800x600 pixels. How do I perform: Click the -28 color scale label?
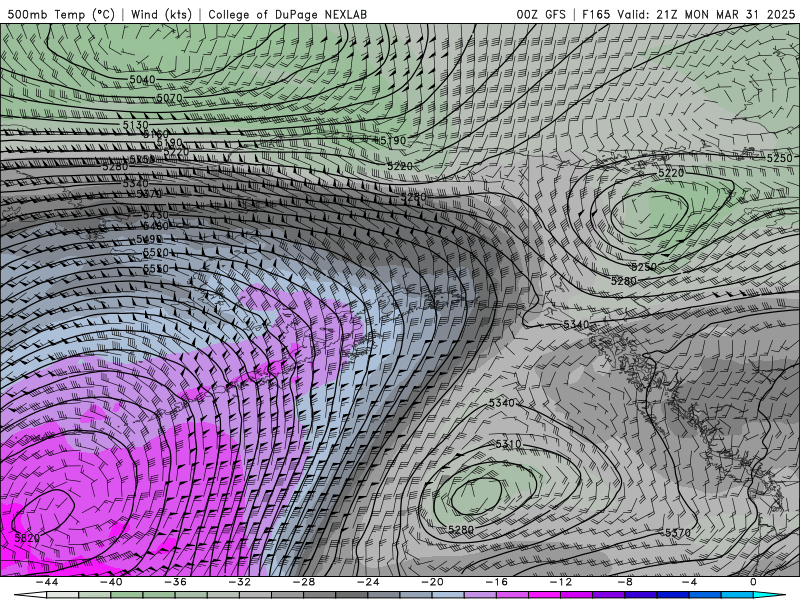[304, 582]
